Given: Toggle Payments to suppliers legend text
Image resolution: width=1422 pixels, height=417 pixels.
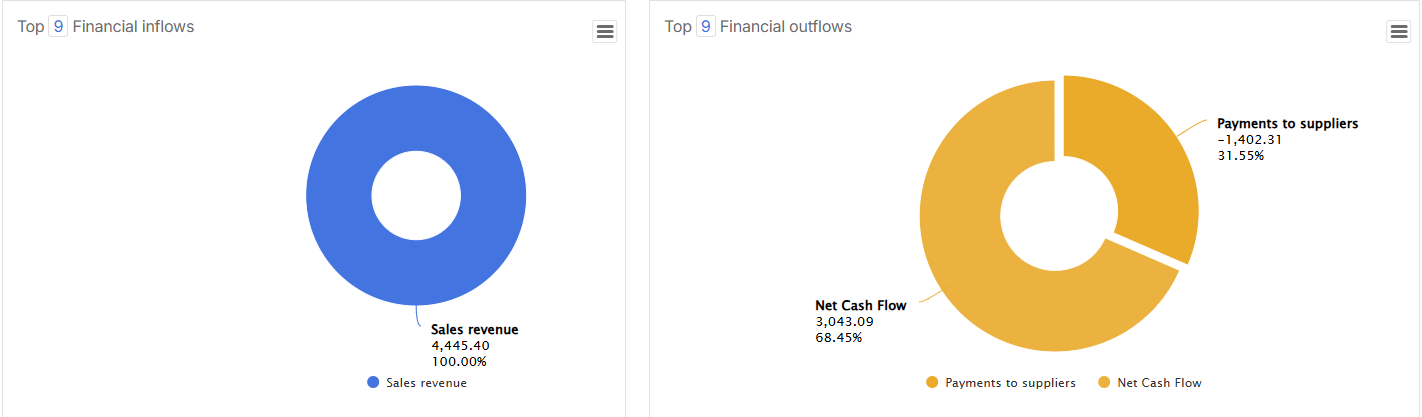Looking at the screenshot, I should click(x=1010, y=383).
